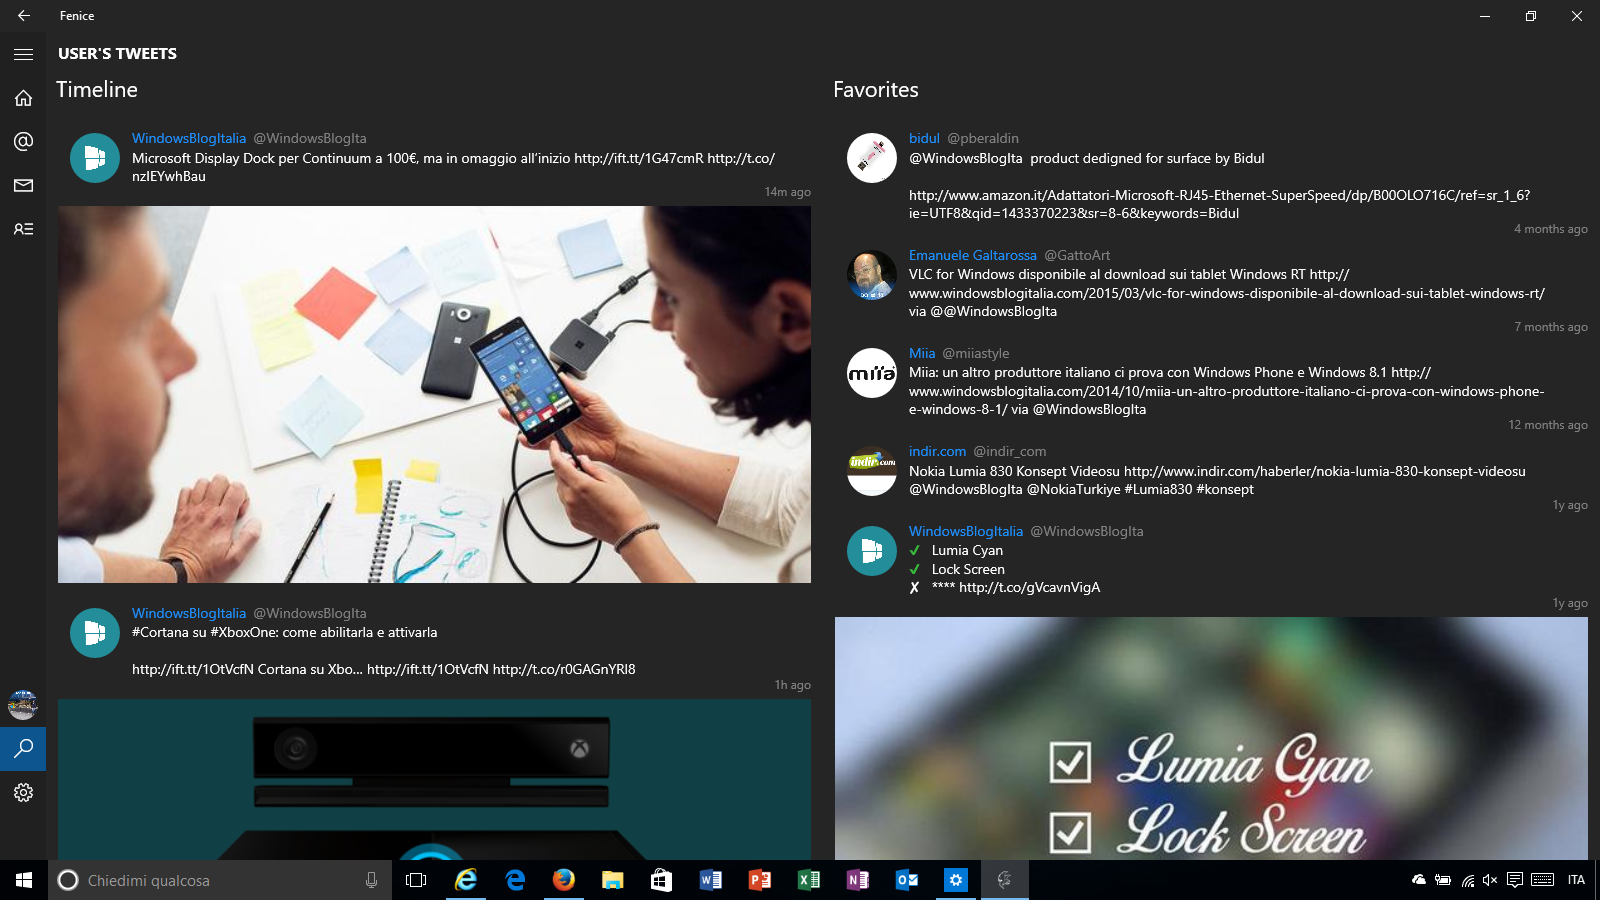Open the Emanuele Galtarossa name link

973,255
